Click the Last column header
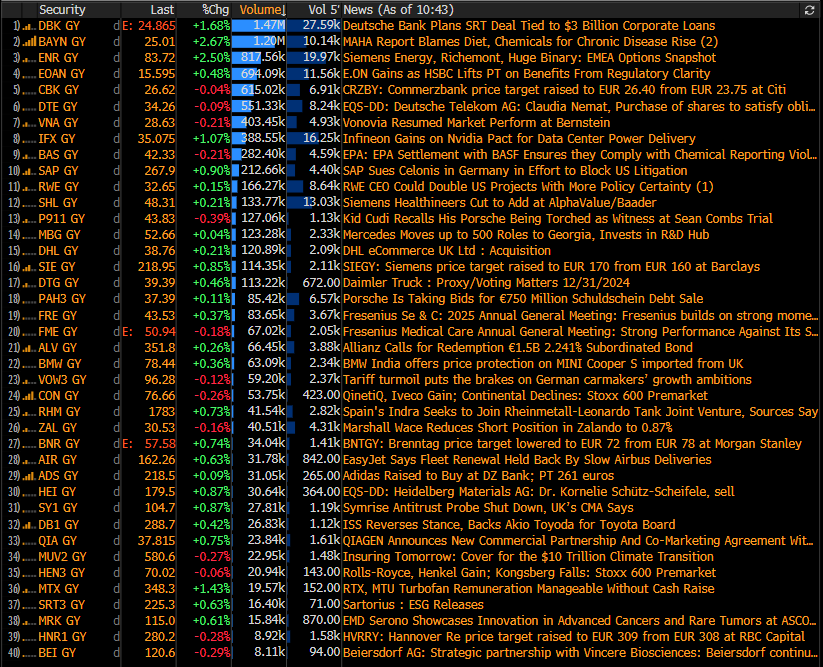The image size is (823, 667). tap(162, 10)
